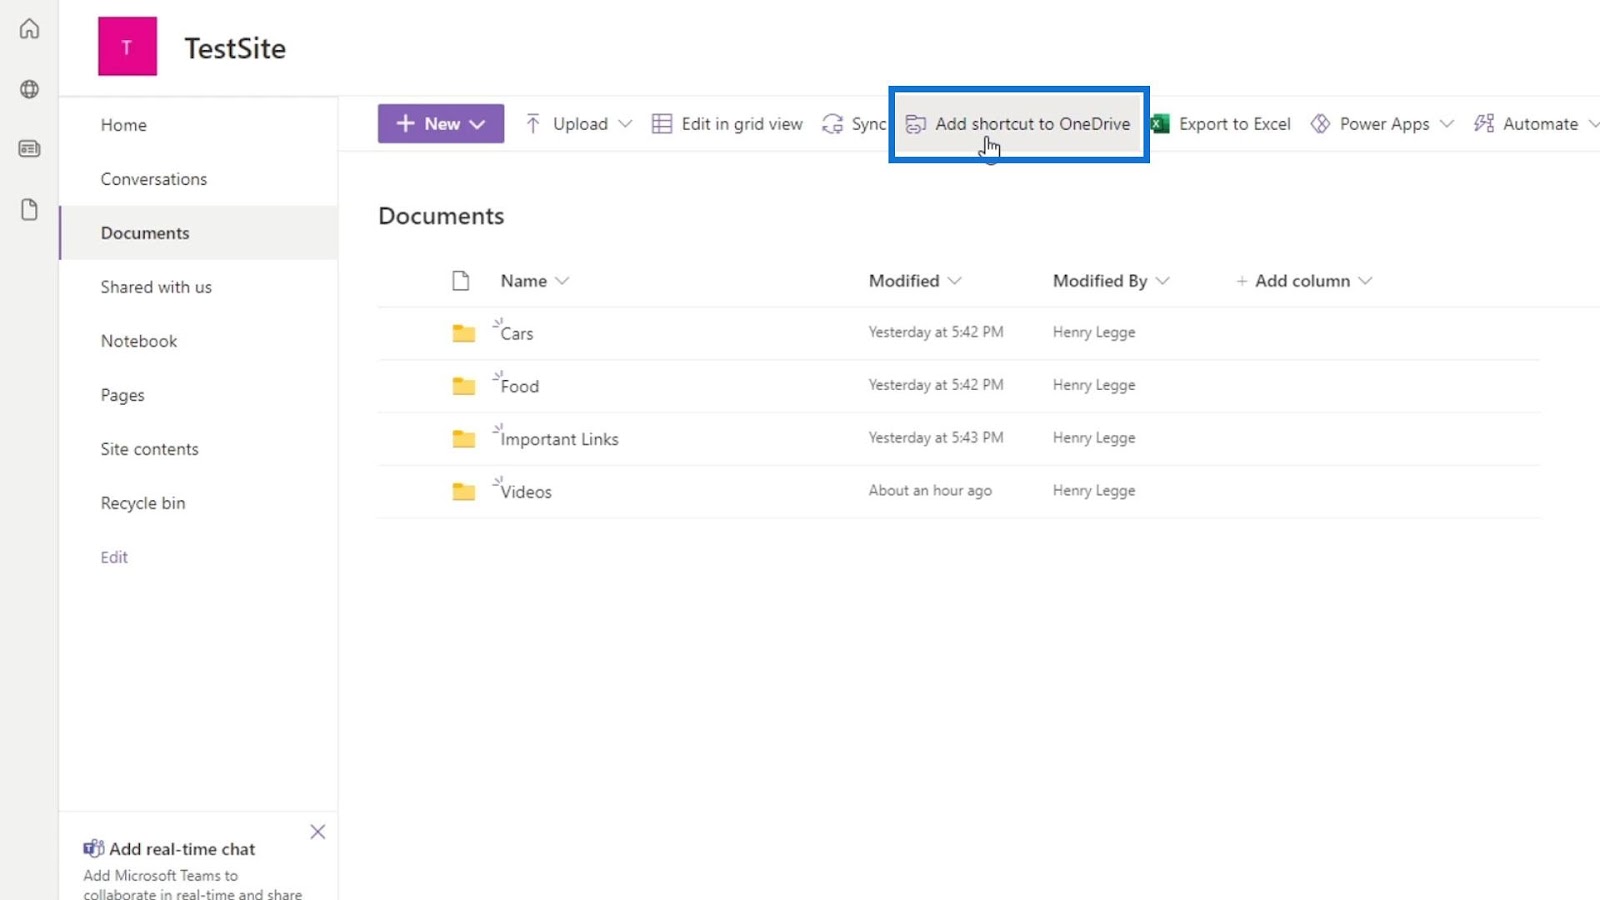Viewport: 1600px width, 900px height.
Task: Open the news icon in the app bar
Action: [29, 149]
